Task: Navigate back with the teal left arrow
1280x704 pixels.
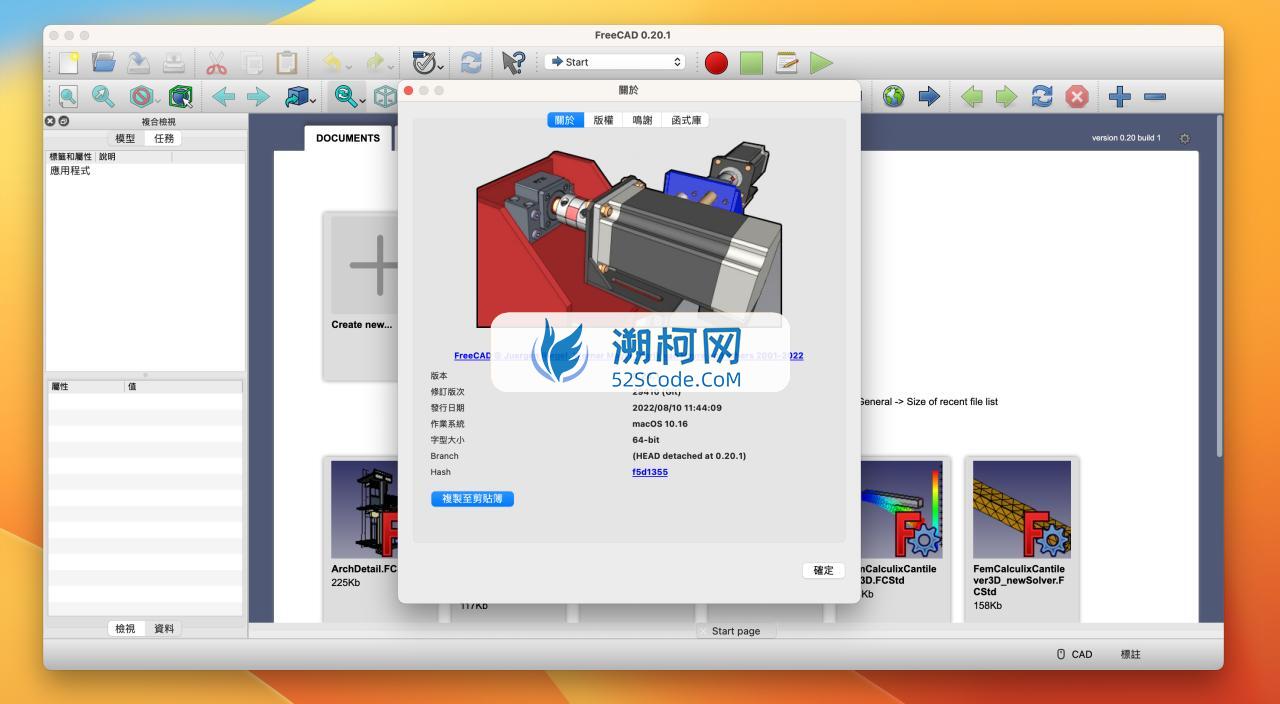Action: 224,96
